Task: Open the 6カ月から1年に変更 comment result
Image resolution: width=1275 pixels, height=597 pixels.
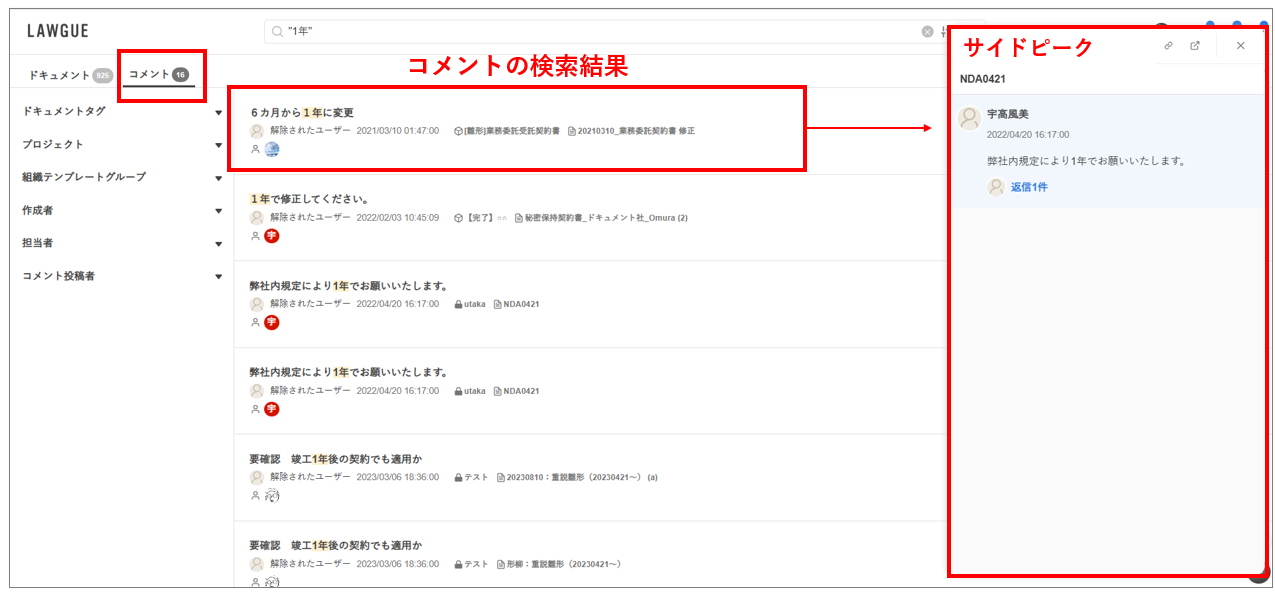Action: point(302,113)
